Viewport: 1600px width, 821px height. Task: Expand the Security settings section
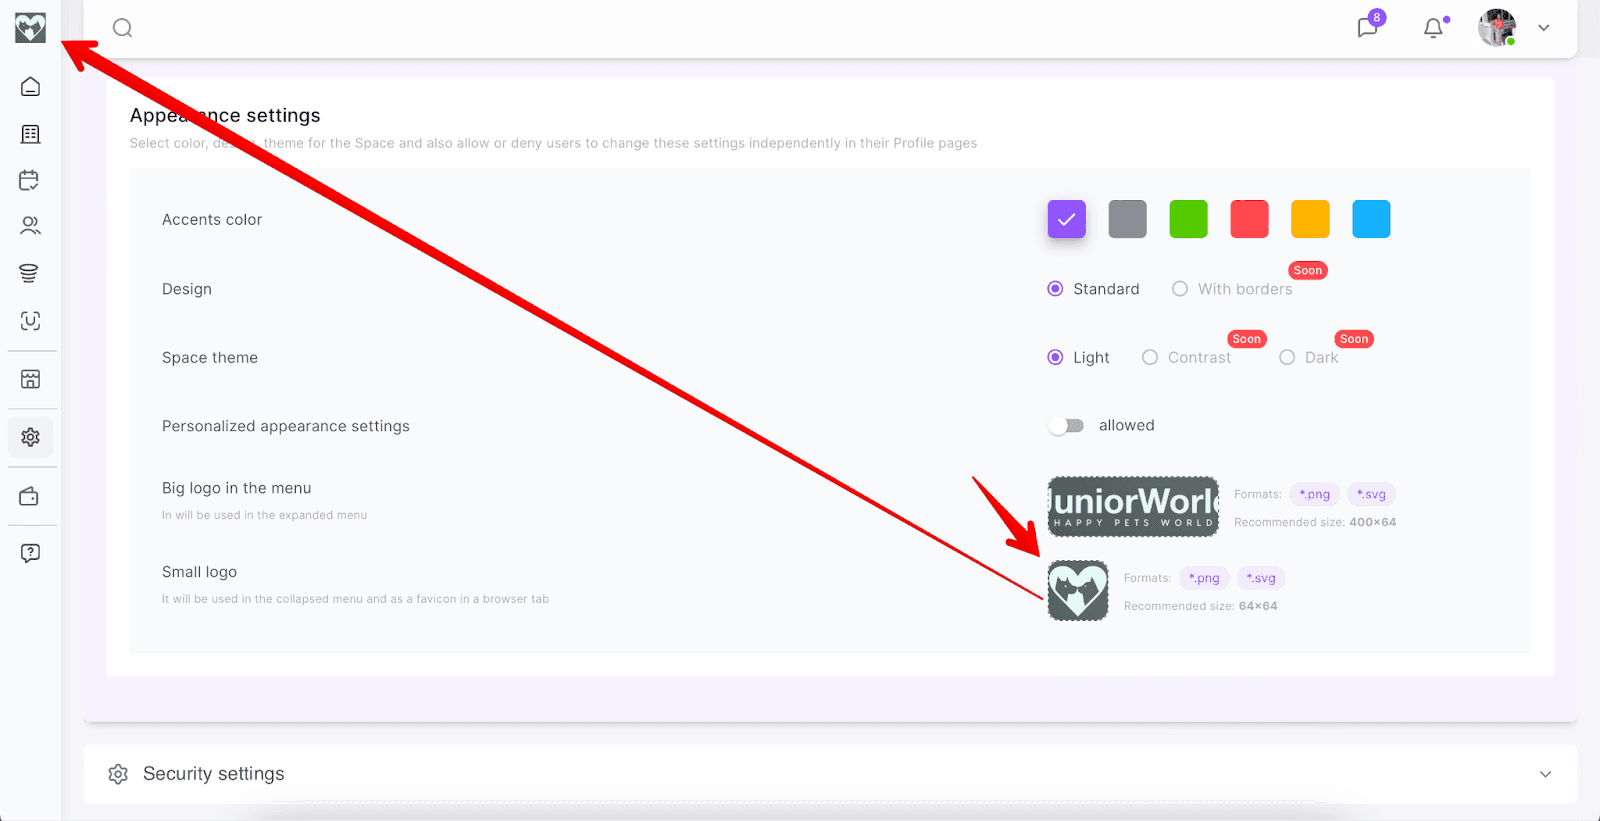coord(1545,774)
